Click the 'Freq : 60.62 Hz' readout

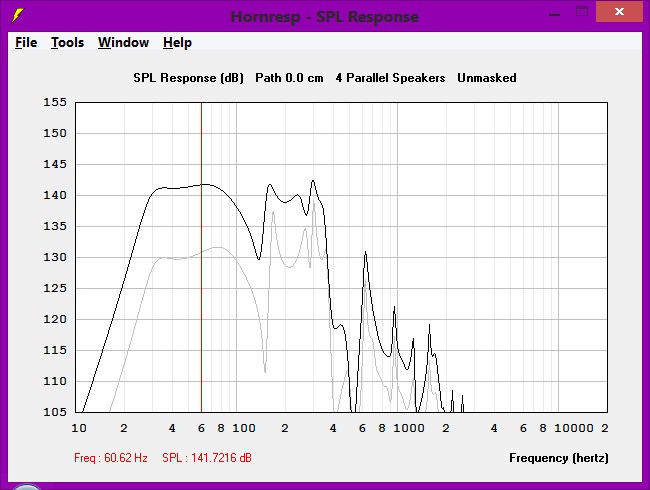[x=111, y=458]
